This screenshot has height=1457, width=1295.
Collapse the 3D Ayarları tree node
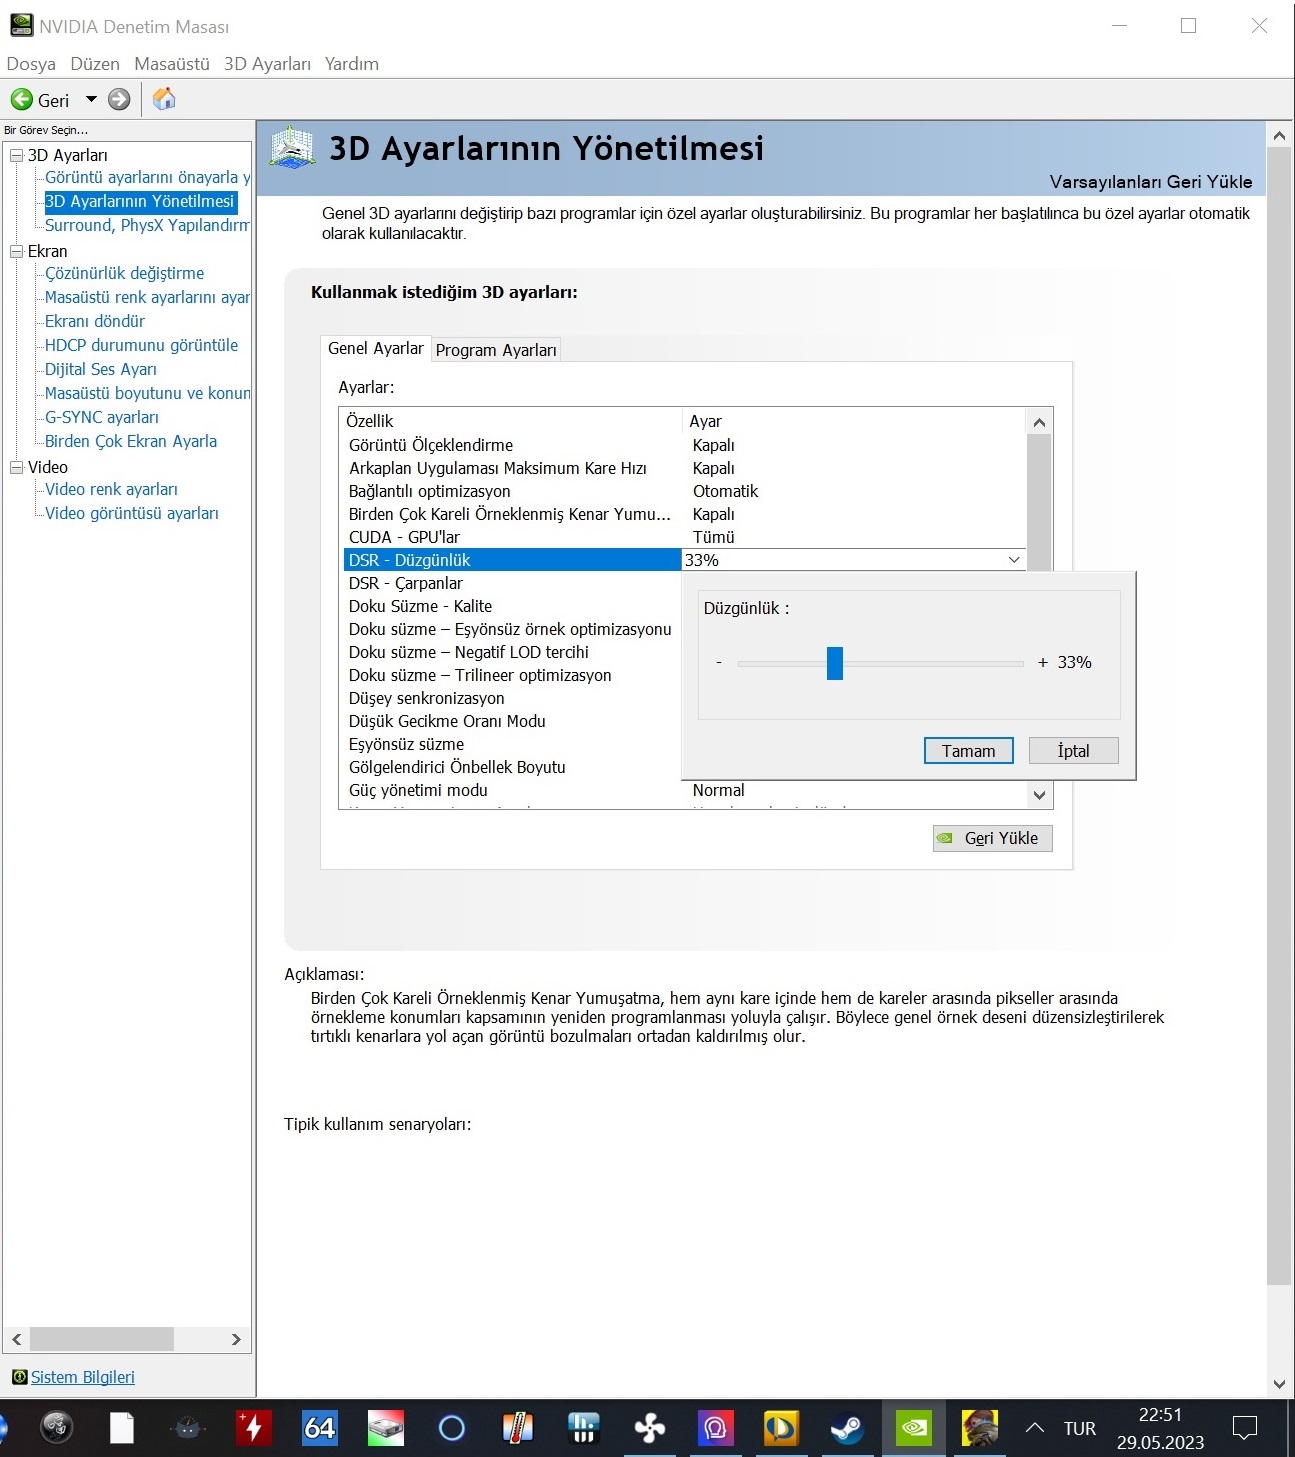pos(16,155)
